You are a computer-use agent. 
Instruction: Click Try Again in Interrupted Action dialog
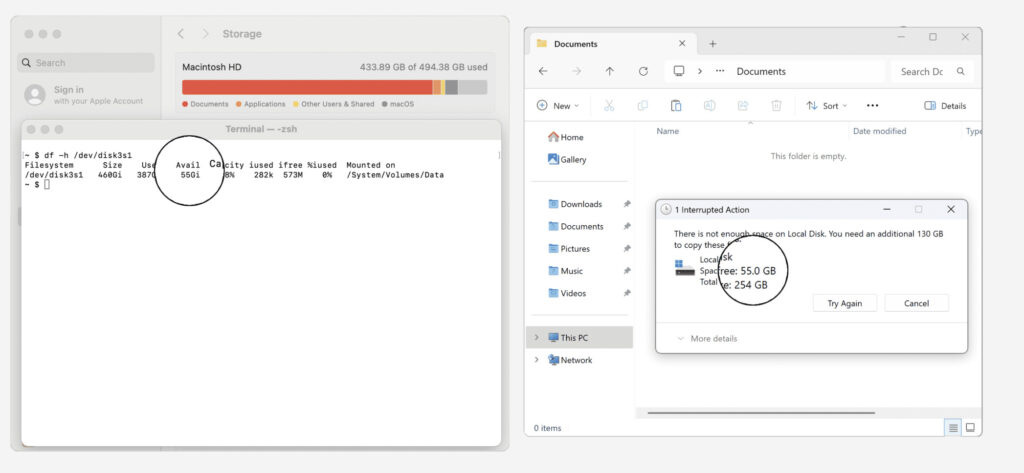coord(844,303)
